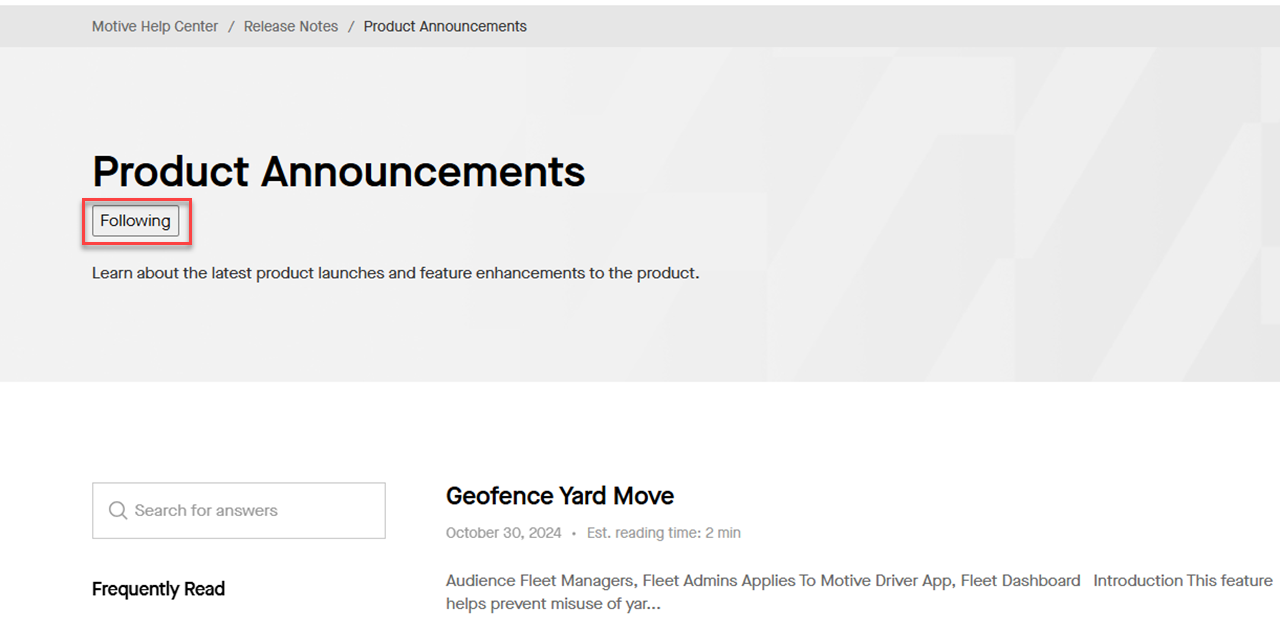Click the Geofence Yard Move article excerpt
The image size is (1280, 632).
click(x=859, y=592)
